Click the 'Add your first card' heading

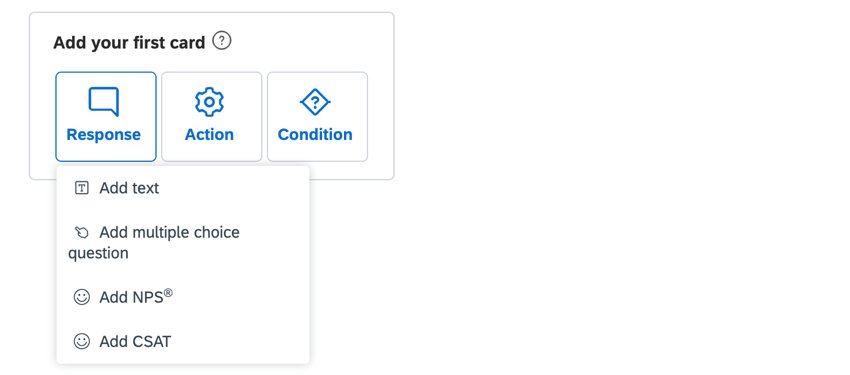click(129, 42)
